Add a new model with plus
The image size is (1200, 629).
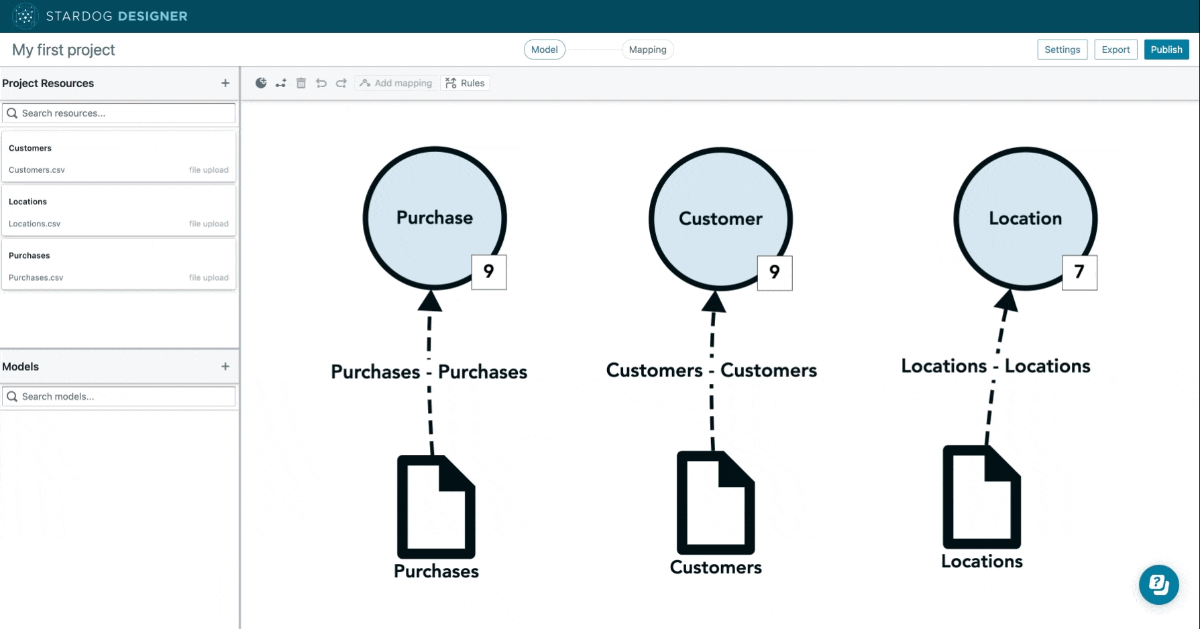click(x=225, y=367)
